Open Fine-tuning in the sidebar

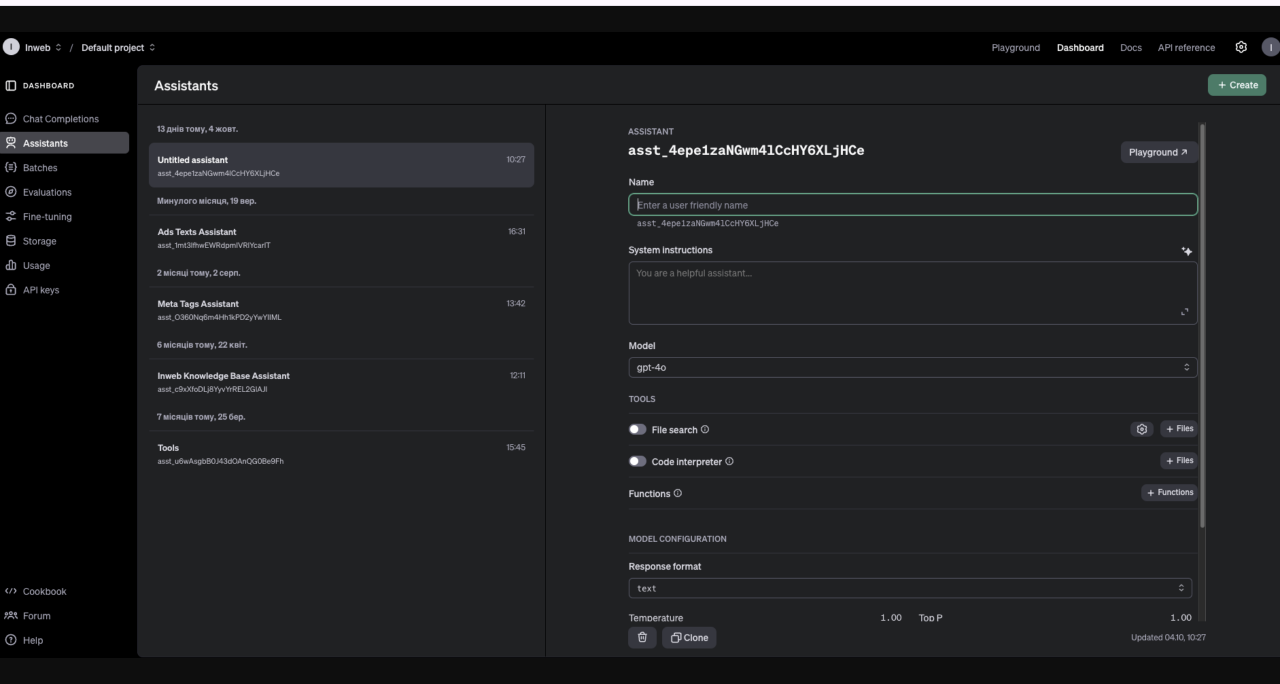(x=47, y=217)
